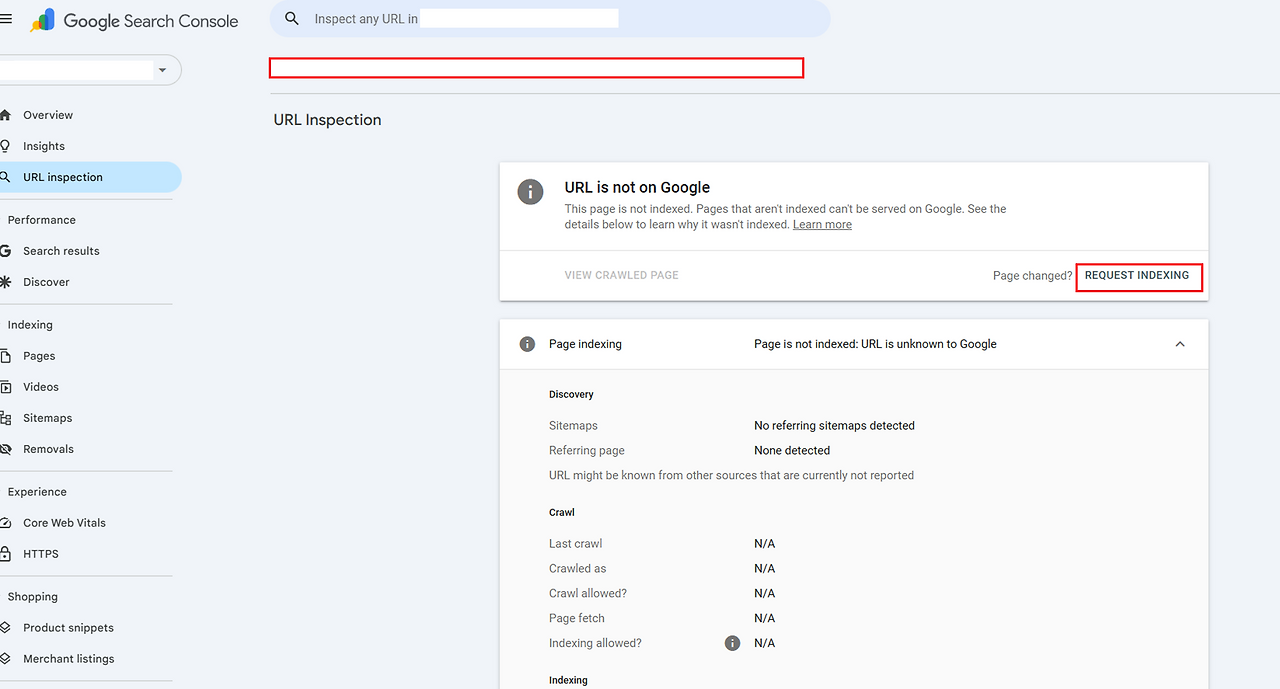This screenshot has height=689, width=1280.
Task: Open the Discover performance report
Action: click(x=46, y=282)
